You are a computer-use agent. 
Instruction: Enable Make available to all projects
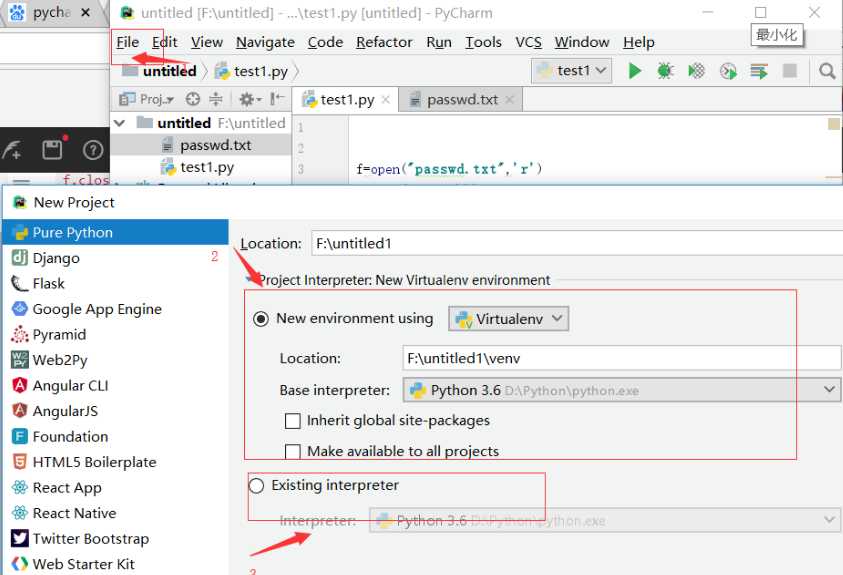[292, 451]
